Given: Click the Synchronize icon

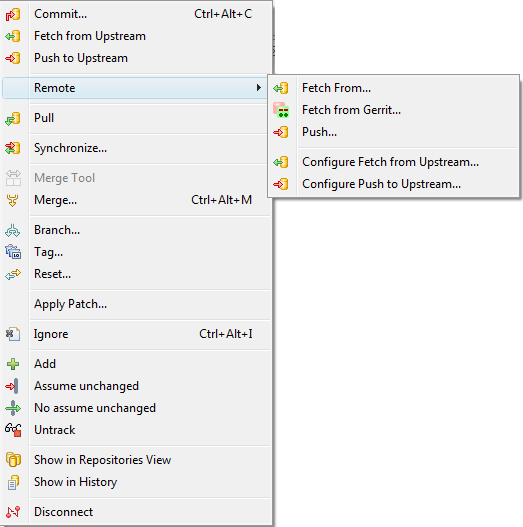Looking at the screenshot, I should click(x=13, y=148).
